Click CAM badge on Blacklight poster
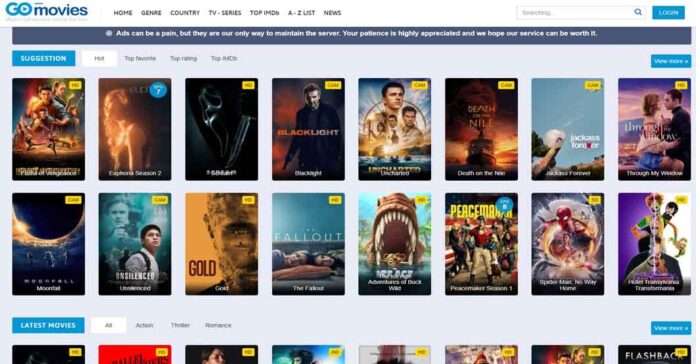This screenshot has width=696, height=364. (333, 85)
